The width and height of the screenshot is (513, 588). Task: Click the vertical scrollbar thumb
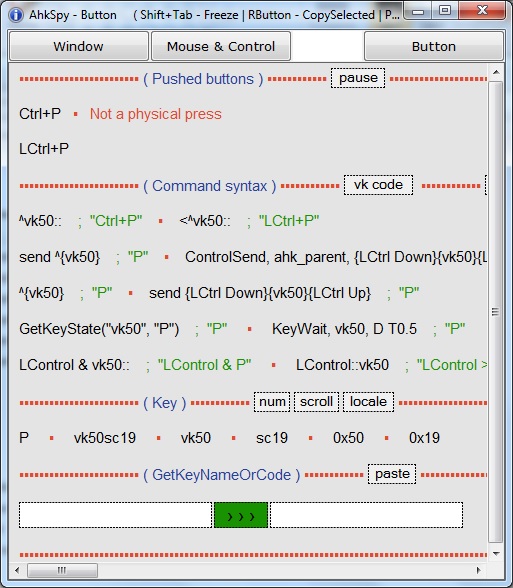point(496,312)
